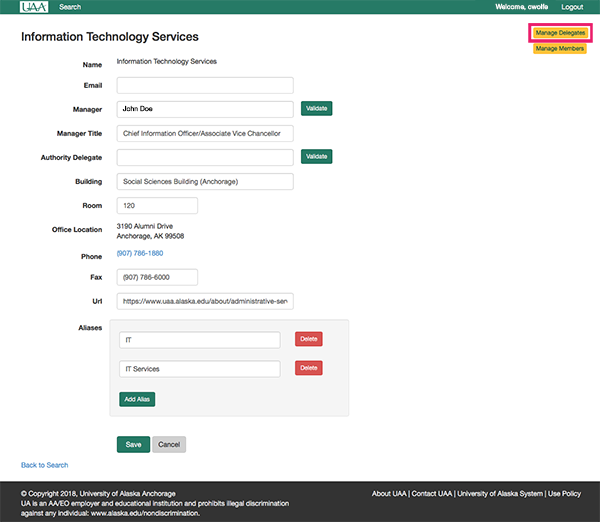Click the Fax number field

point(157,277)
